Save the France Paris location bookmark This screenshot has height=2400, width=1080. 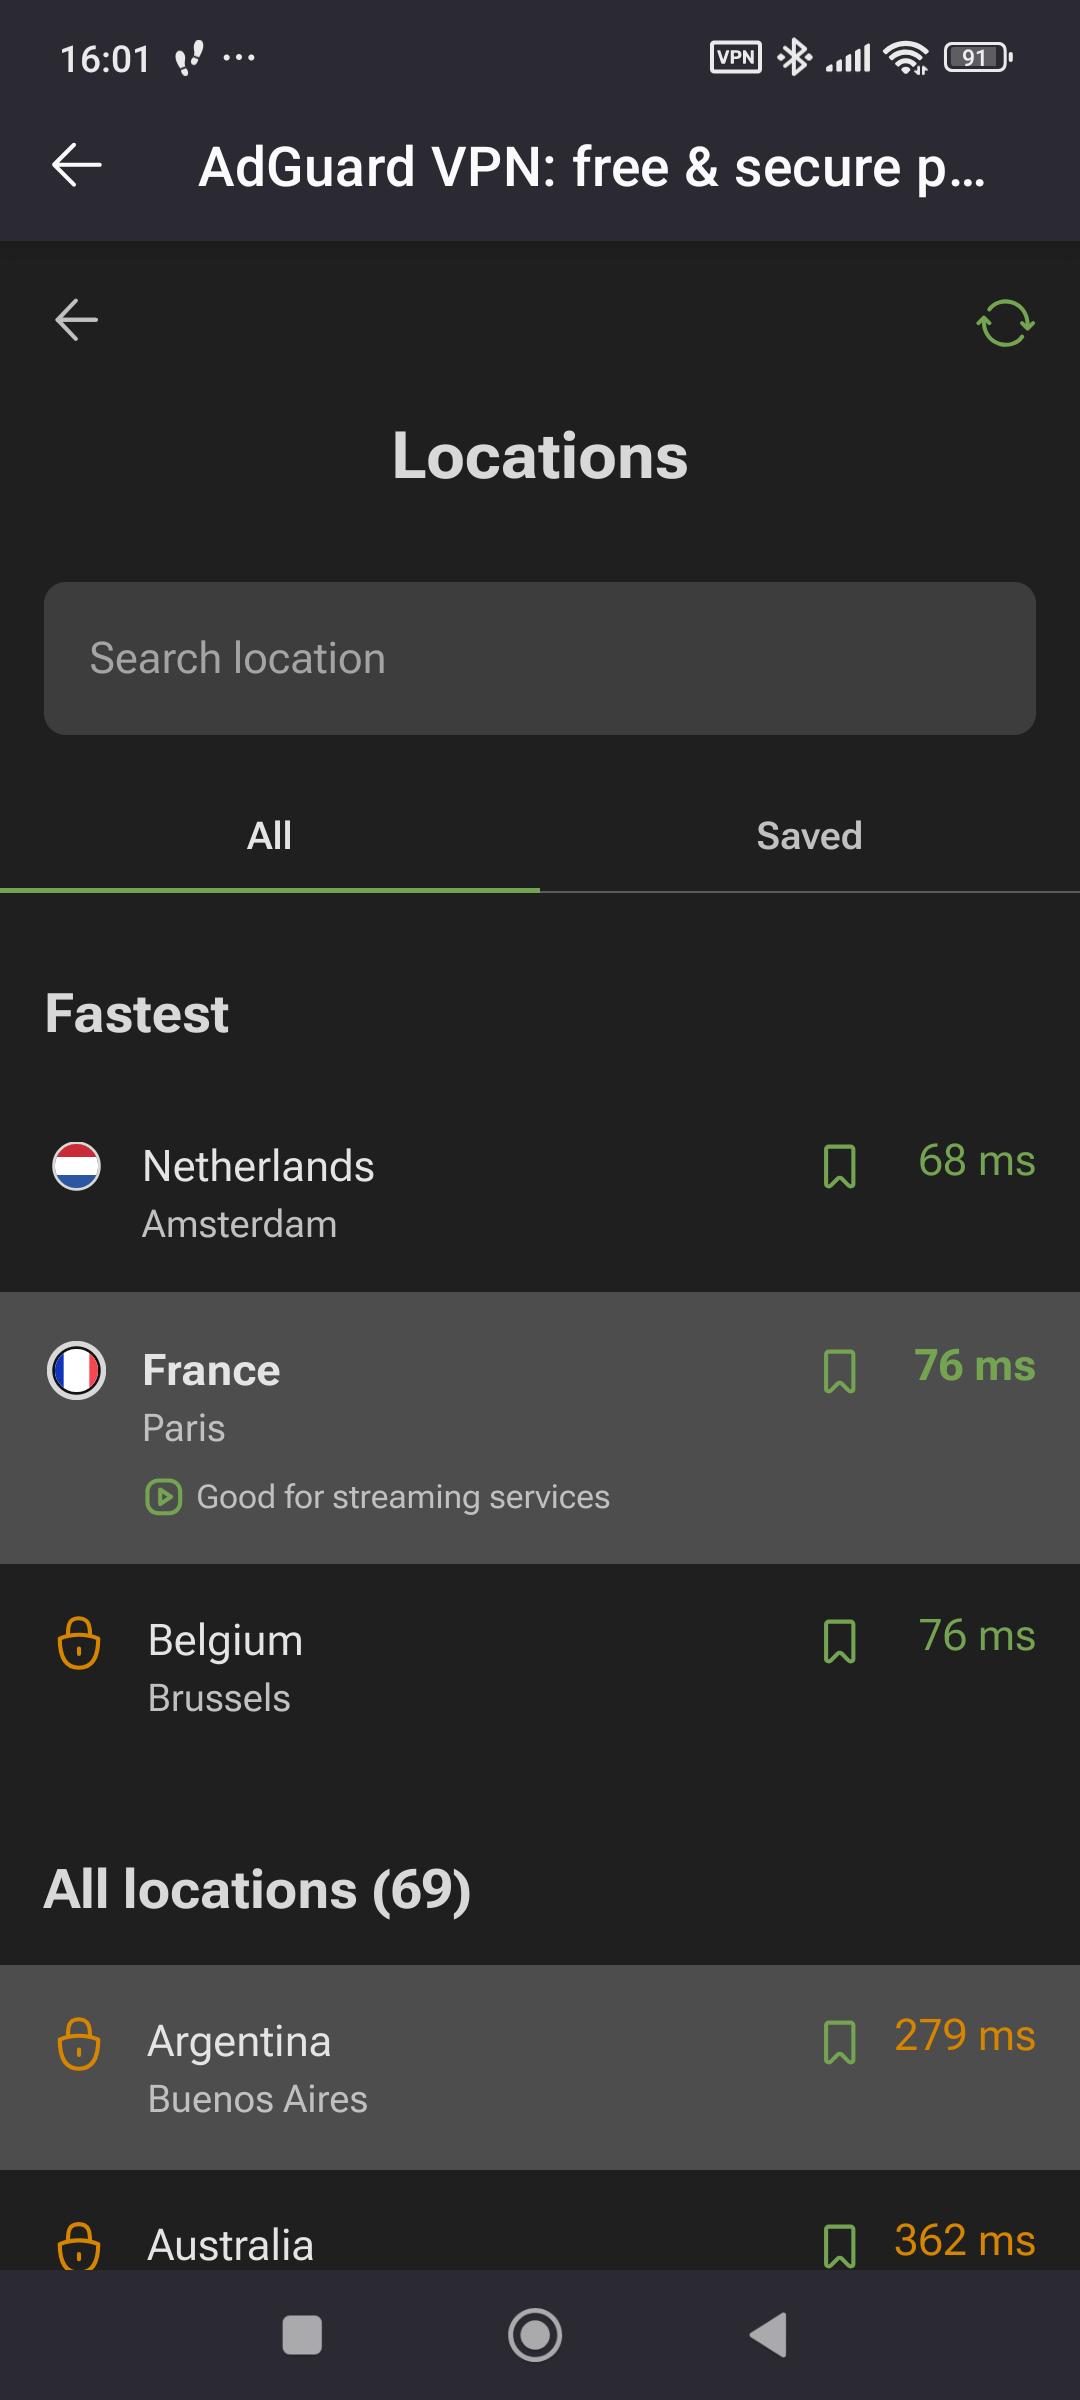tap(839, 1371)
